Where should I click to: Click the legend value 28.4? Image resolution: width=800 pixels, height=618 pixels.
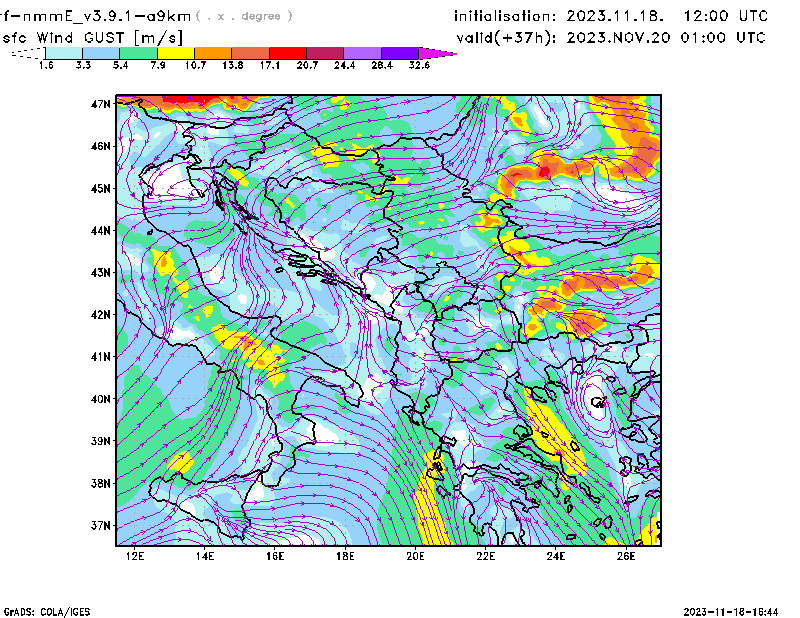tap(382, 65)
